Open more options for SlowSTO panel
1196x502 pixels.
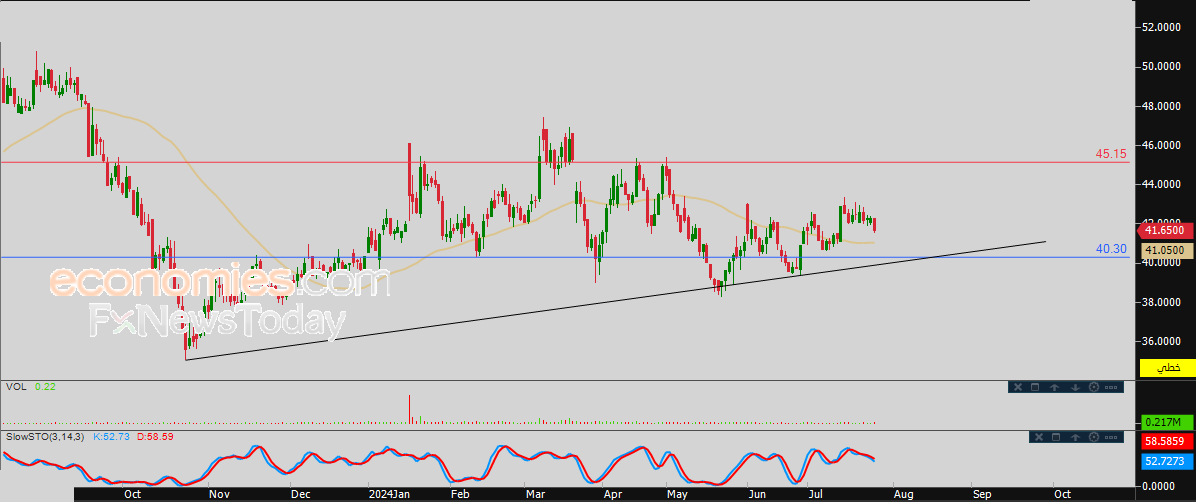tap(1111, 437)
